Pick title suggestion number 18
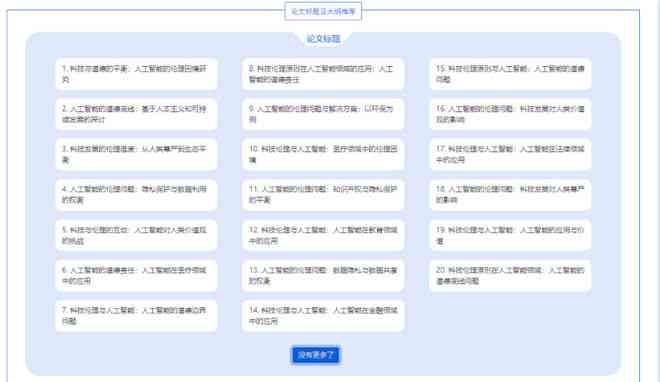Image resolution: width=660 pixels, height=382 pixels. tap(510, 195)
